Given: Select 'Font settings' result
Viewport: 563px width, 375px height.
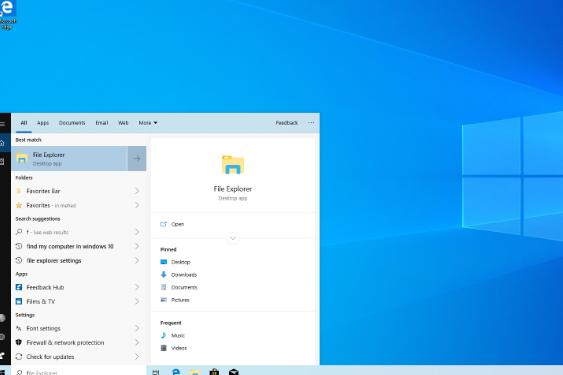Looking at the screenshot, I should (43, 328).
